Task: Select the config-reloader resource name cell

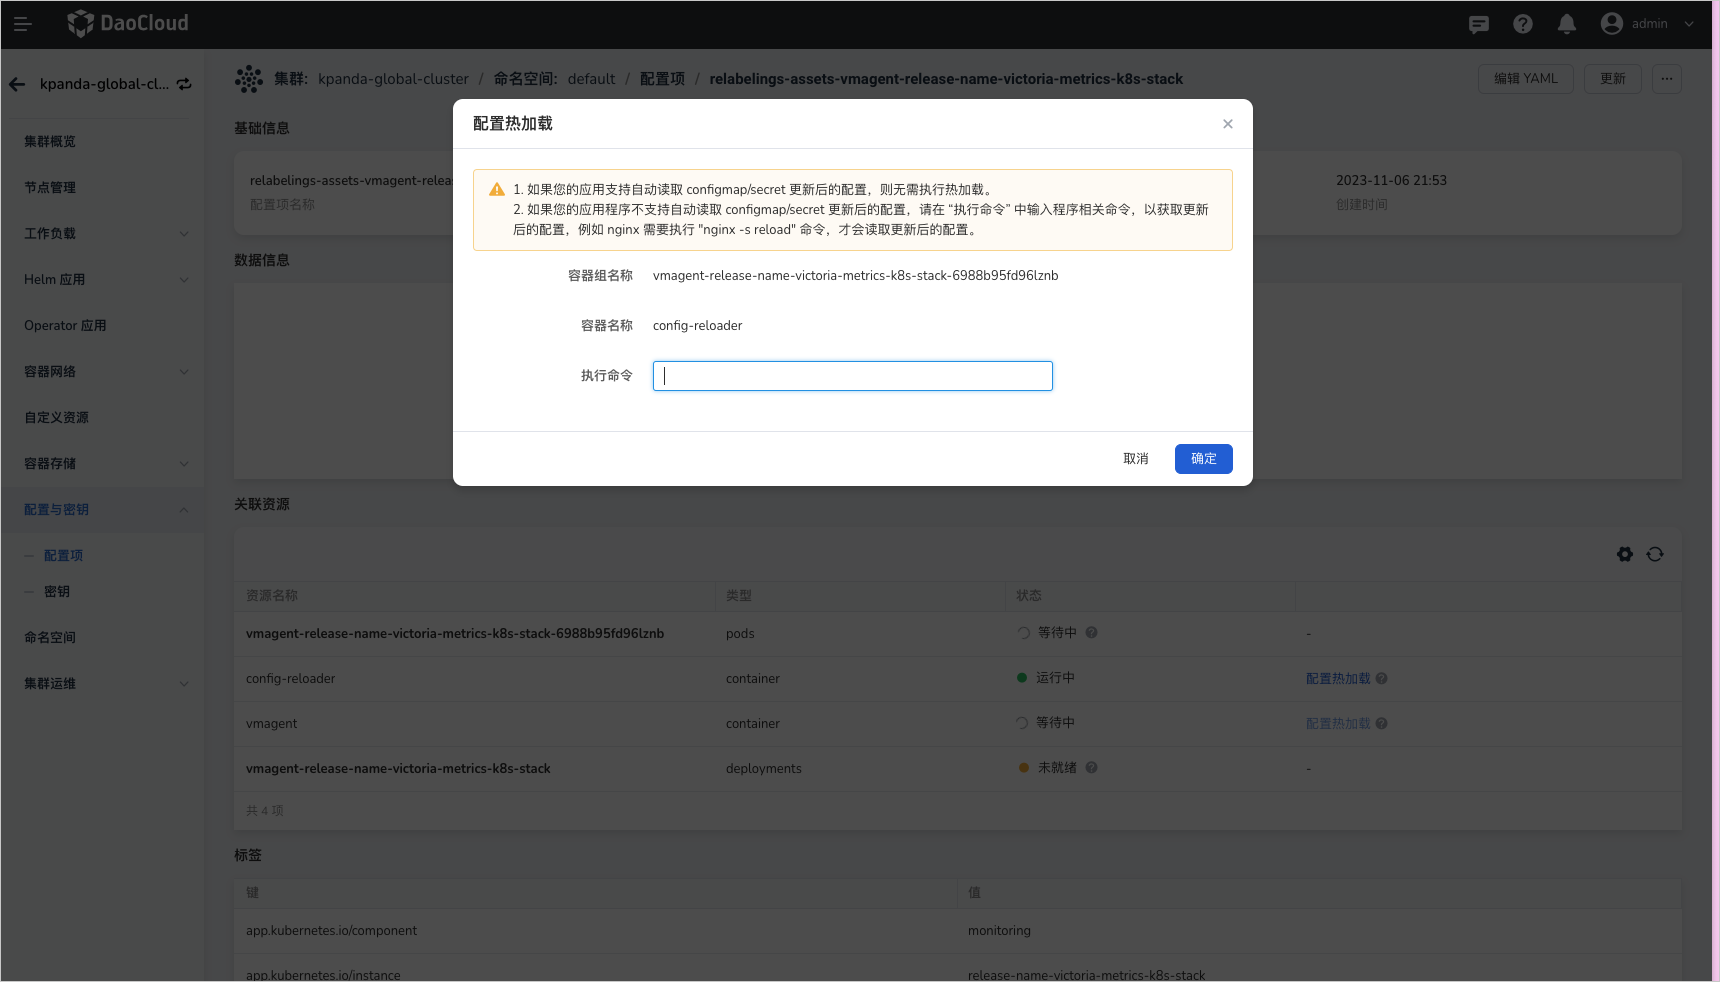Action: [290, 679]
